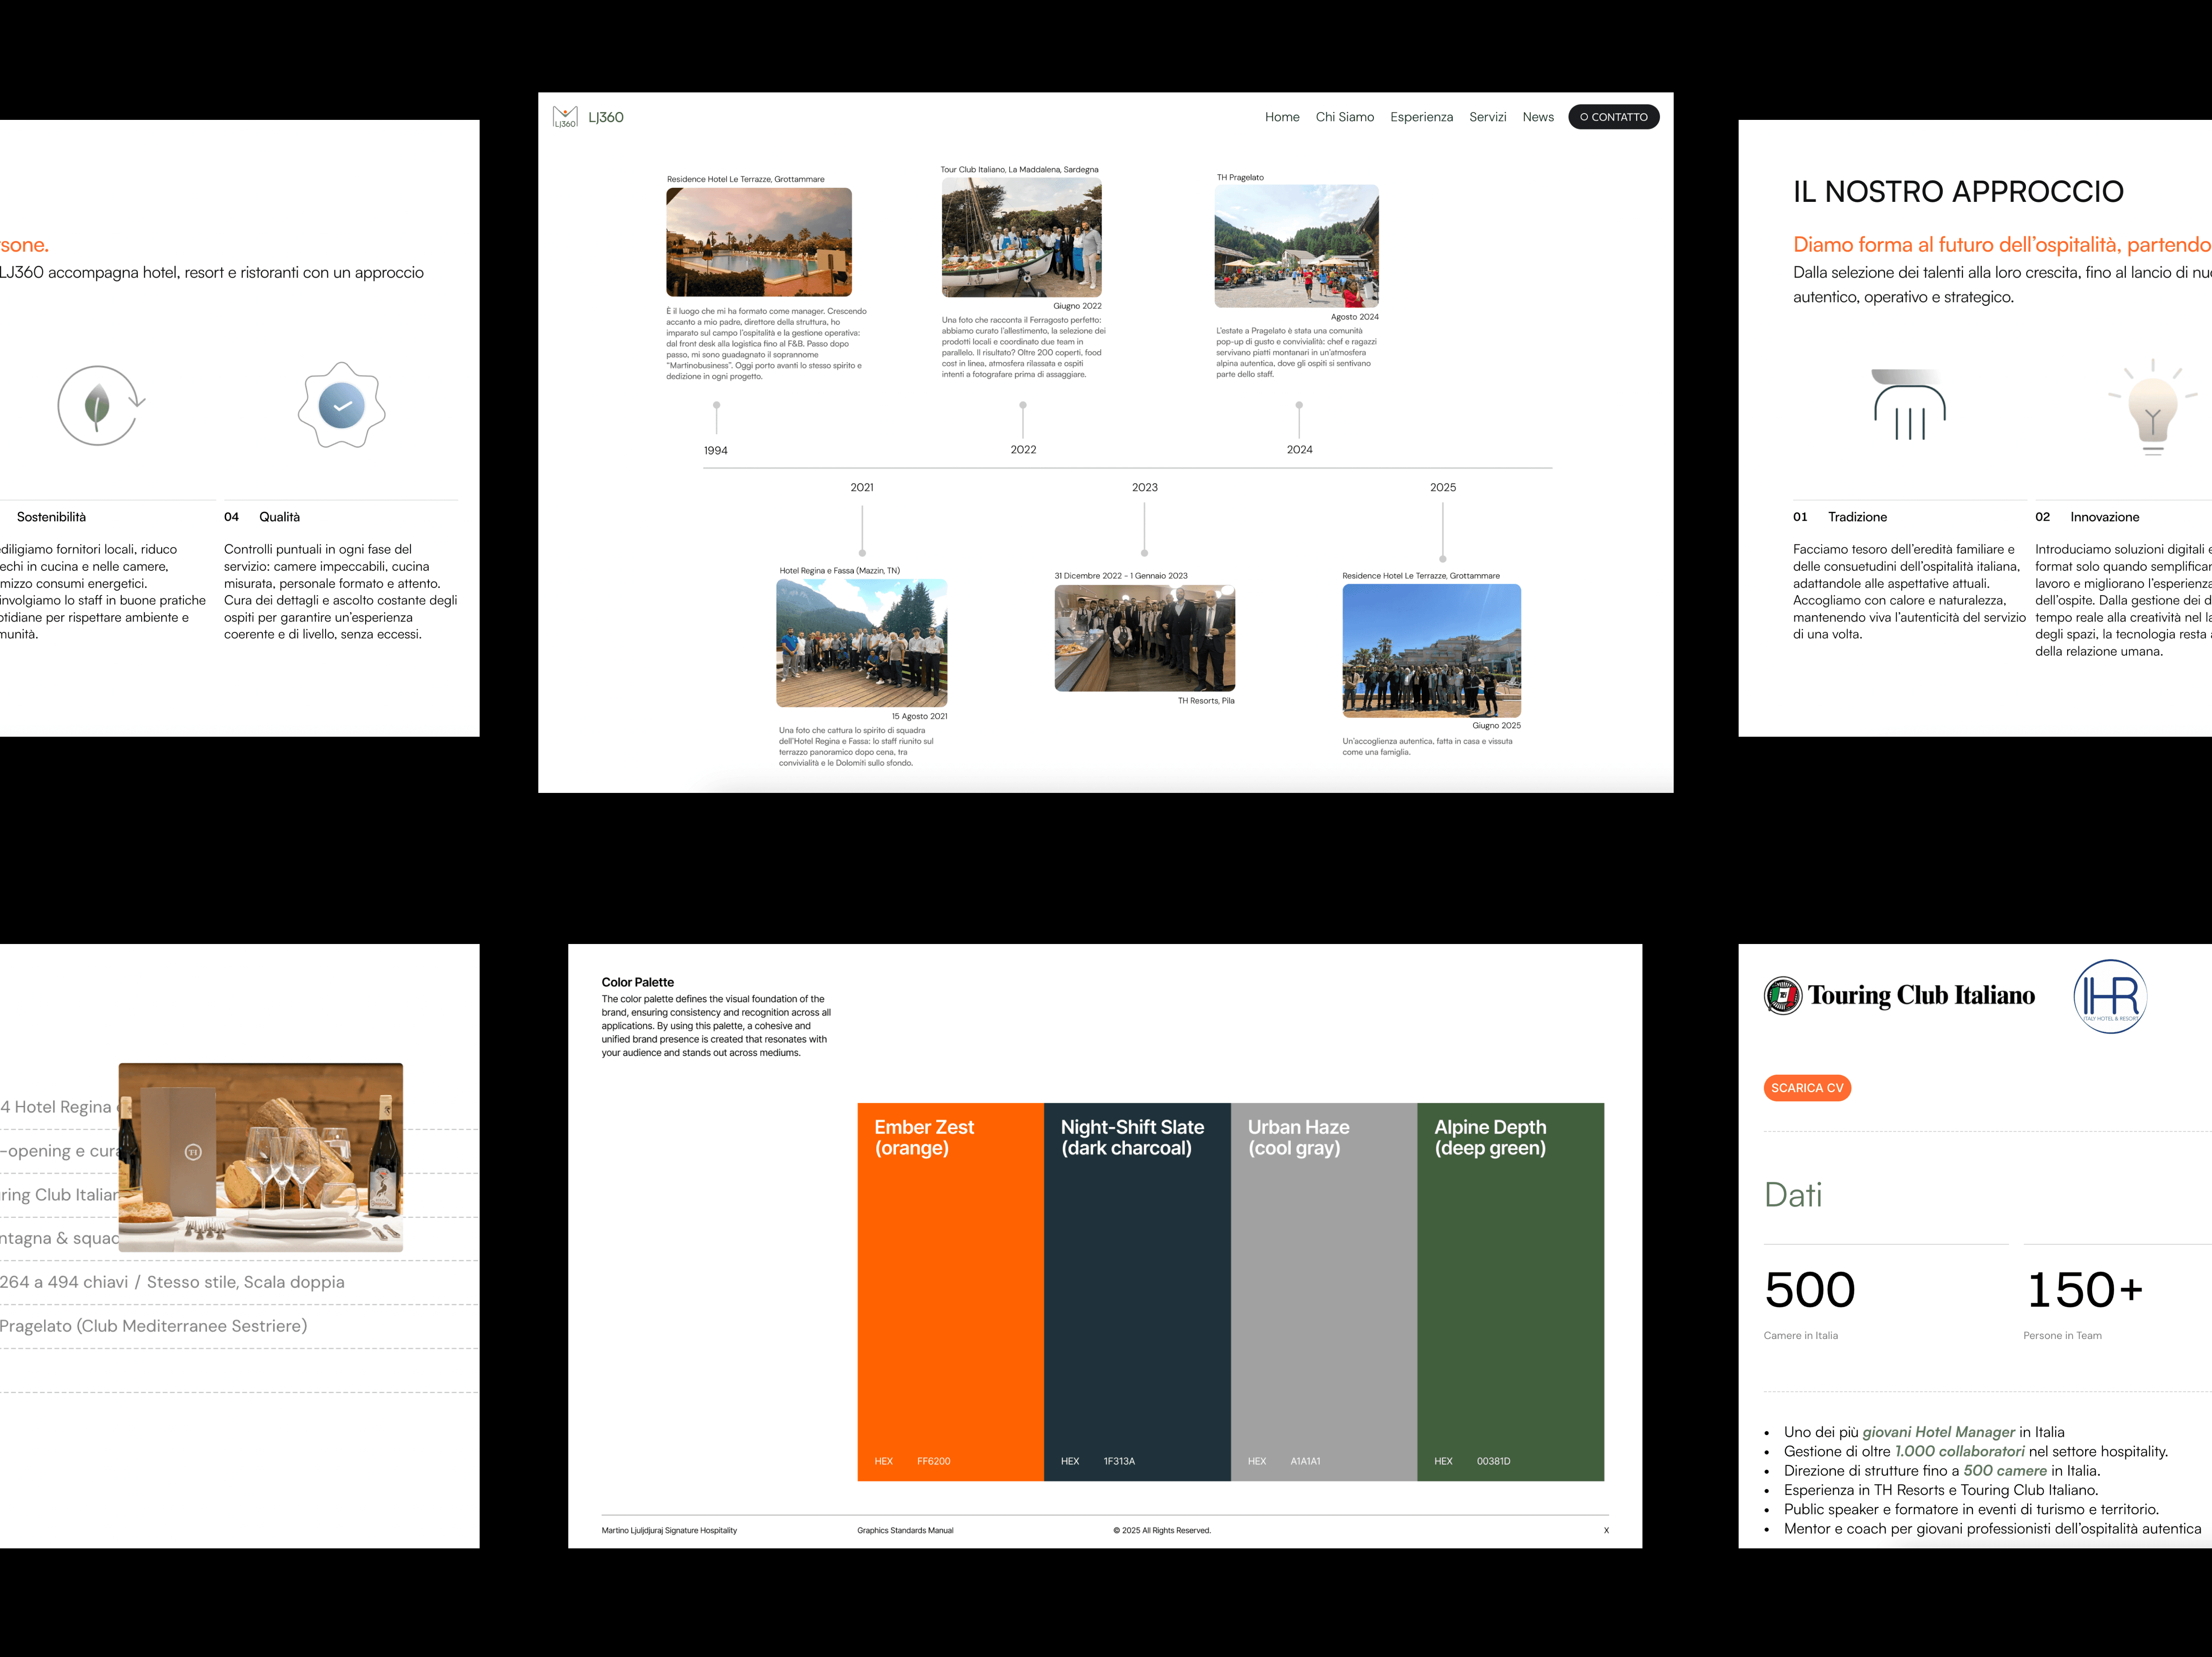2212x1657 pixels.
Task: Click the LJ360 logo icon
Action: 565,117
